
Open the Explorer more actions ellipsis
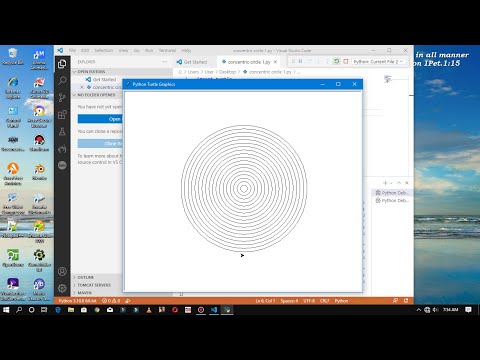tap(165, 62)
